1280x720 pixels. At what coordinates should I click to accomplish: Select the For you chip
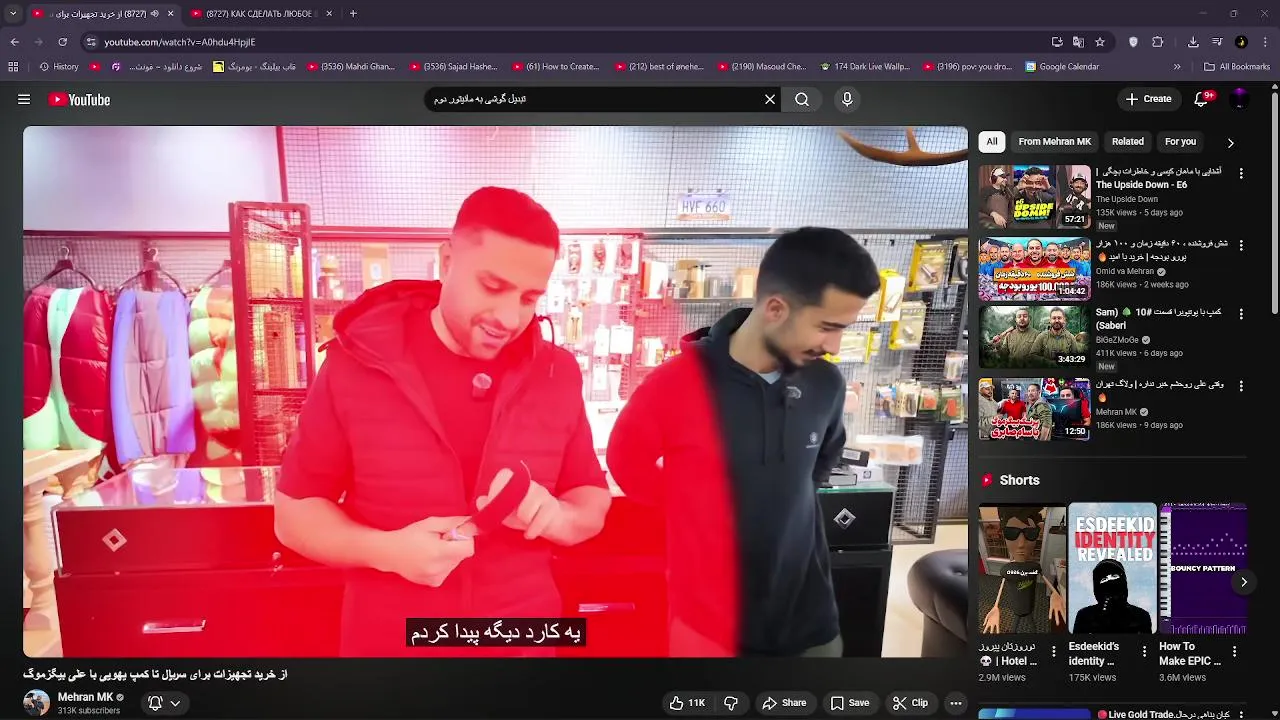pyautogui.click(x=1180, y=142)
